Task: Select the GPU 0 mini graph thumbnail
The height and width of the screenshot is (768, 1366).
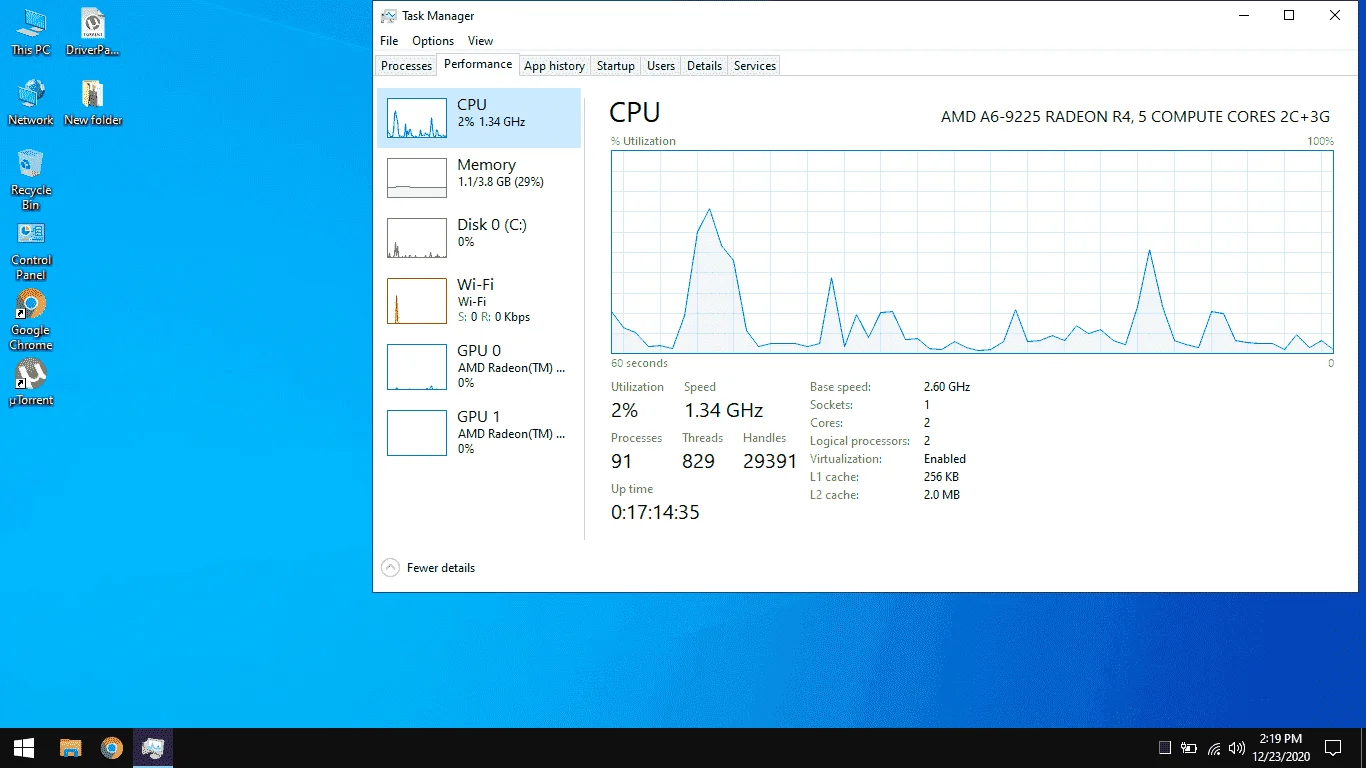Action: point(417,367)
